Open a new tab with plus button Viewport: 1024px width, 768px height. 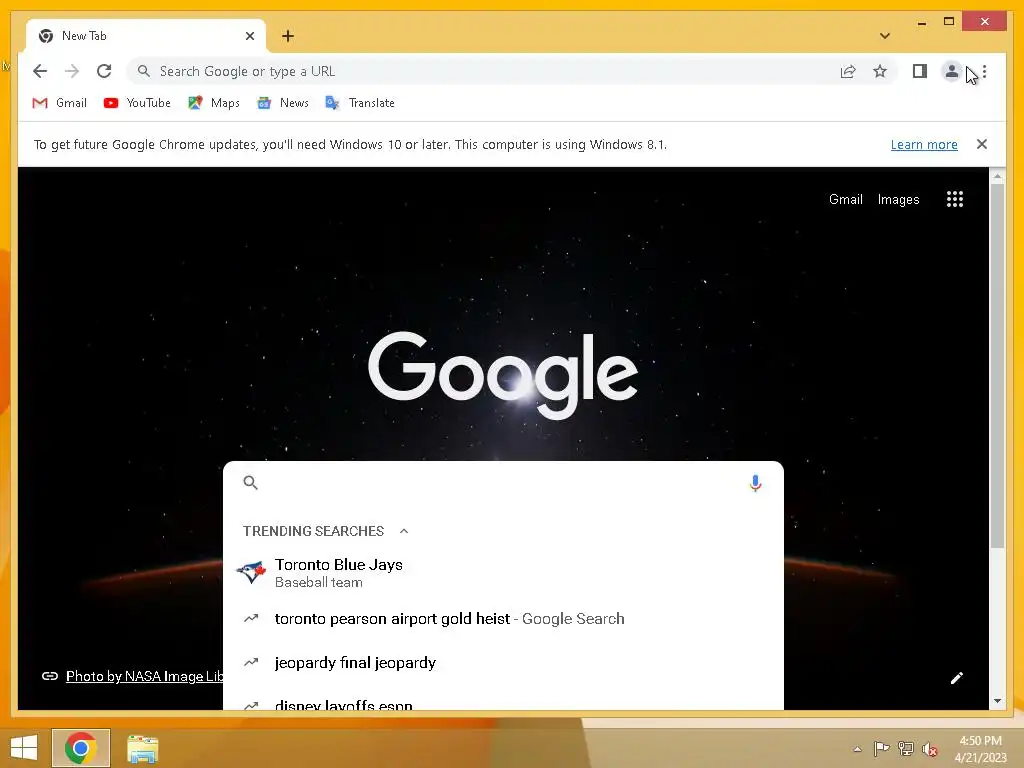(288, 36)
